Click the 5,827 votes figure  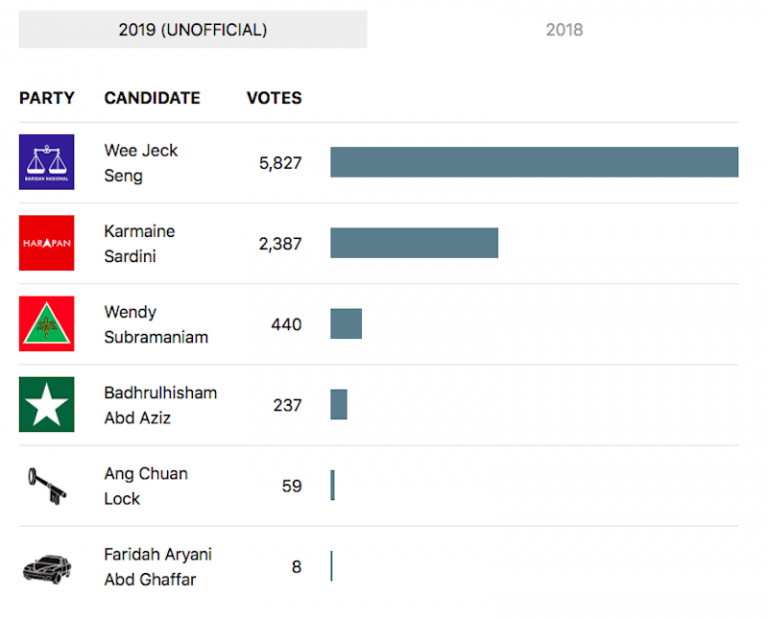tap(280, 163)
